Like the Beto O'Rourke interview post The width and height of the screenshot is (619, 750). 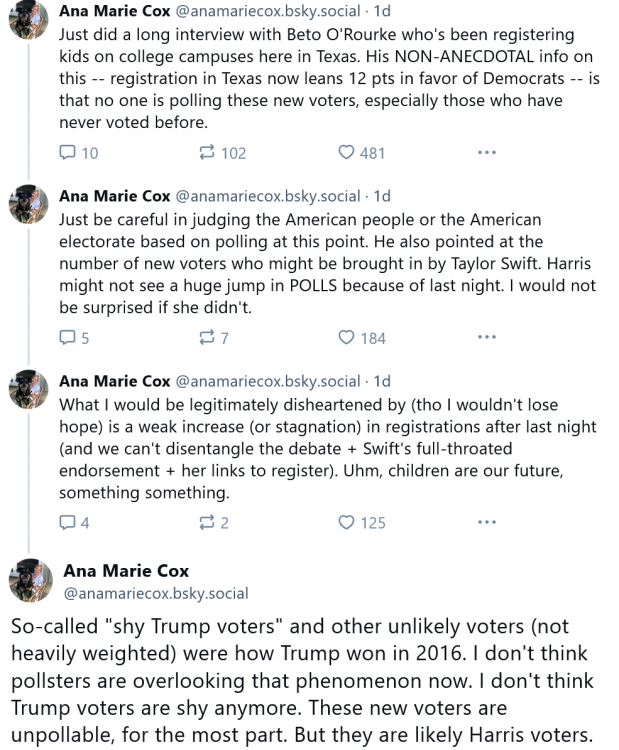pos(347,153)
